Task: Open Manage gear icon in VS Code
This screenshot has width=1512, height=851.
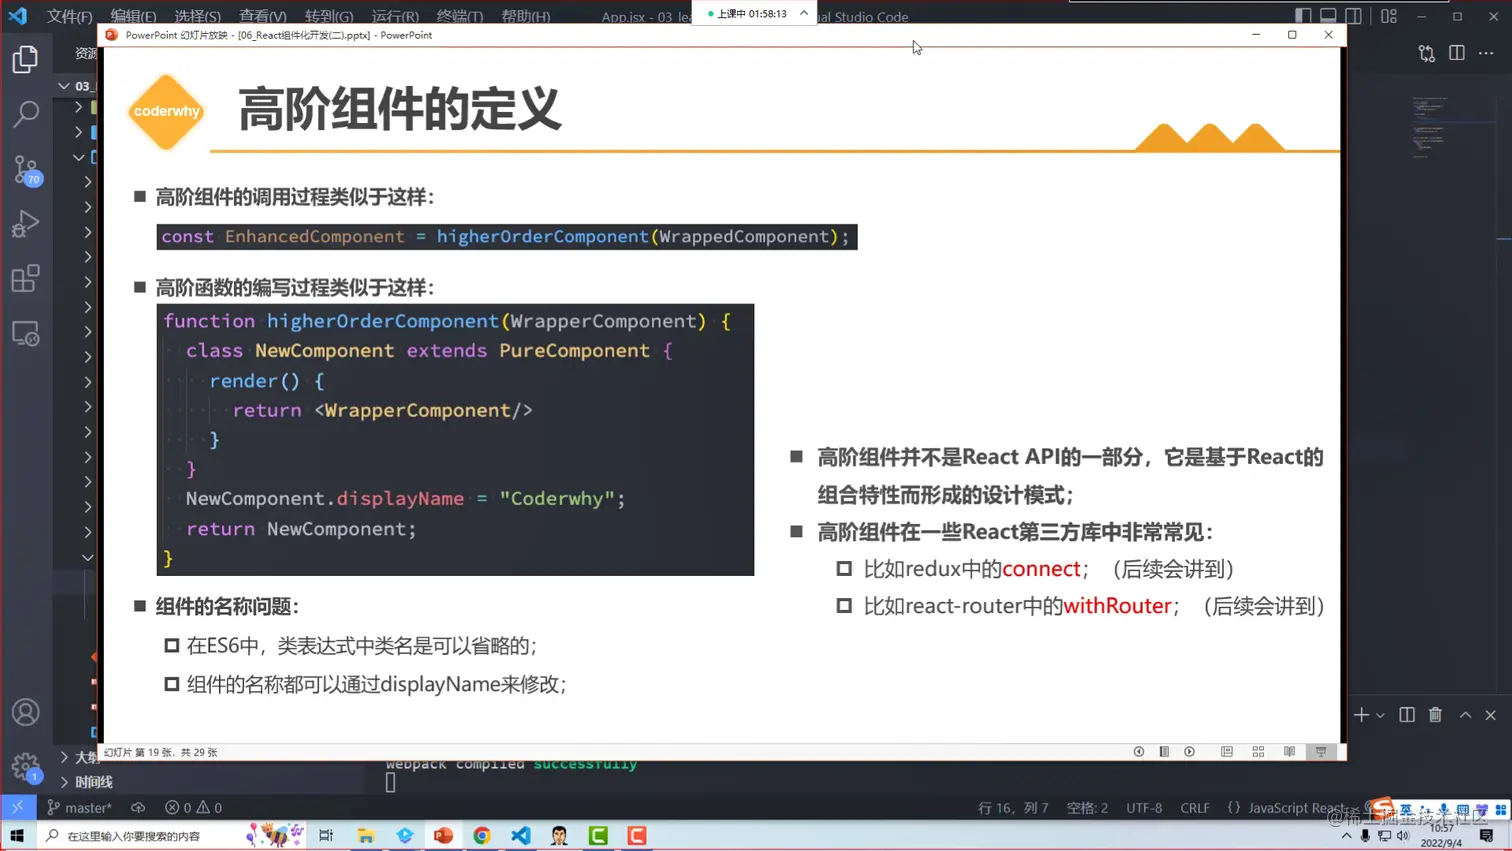Action: pyautogui.click(x=26, y=767)
